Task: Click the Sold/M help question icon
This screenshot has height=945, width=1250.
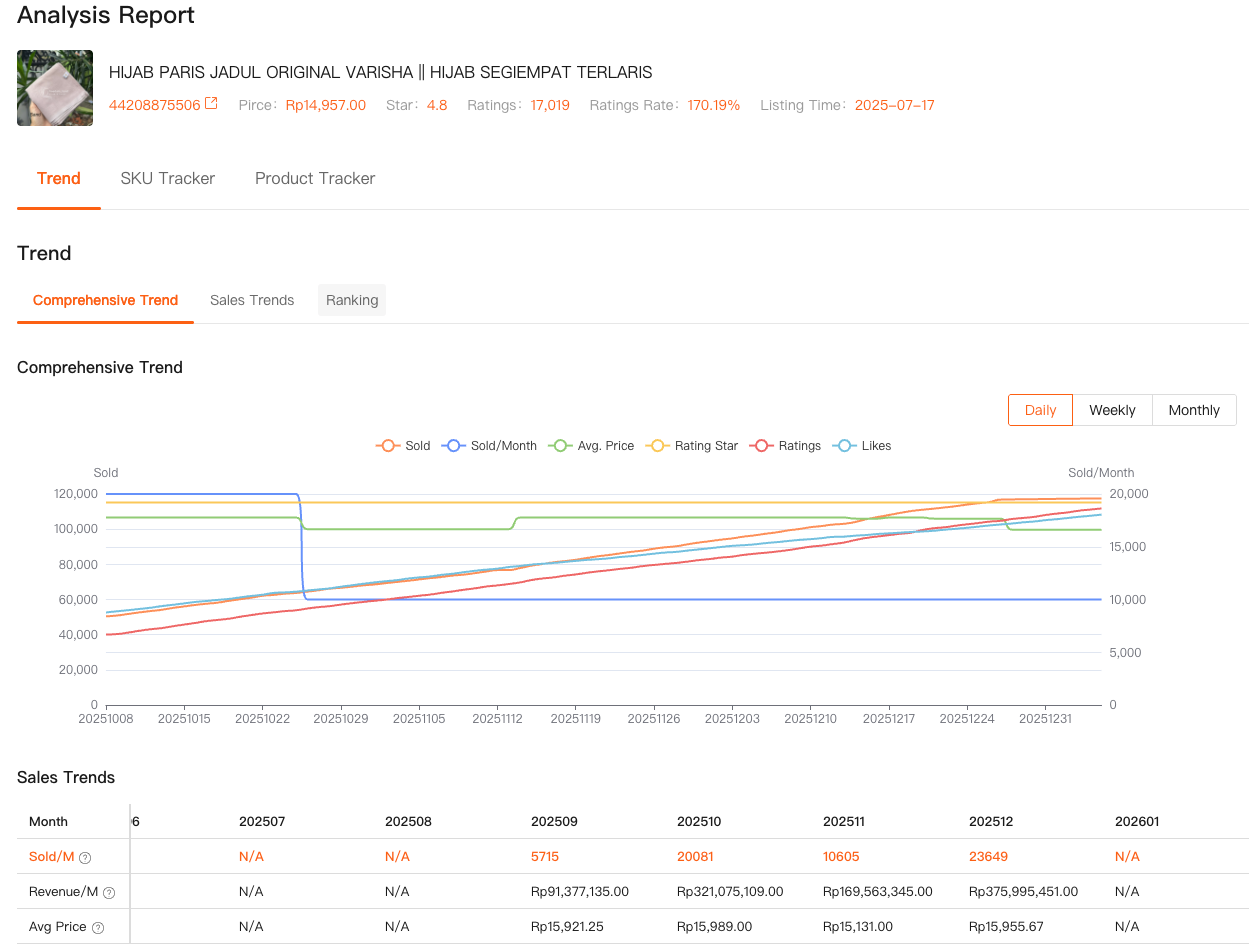Action: pos(85,857)
